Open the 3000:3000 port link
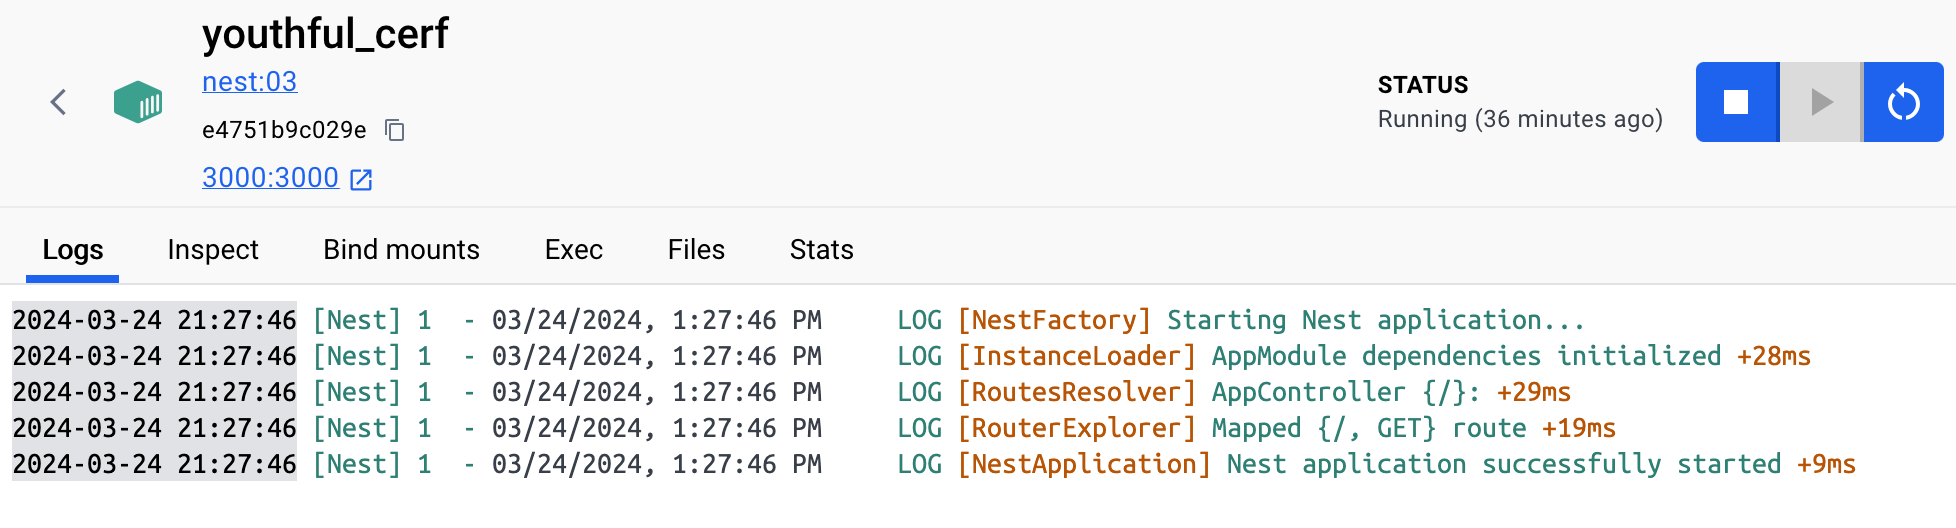The width and height of the screenshot is (1956, 528). tap(270, 178)
